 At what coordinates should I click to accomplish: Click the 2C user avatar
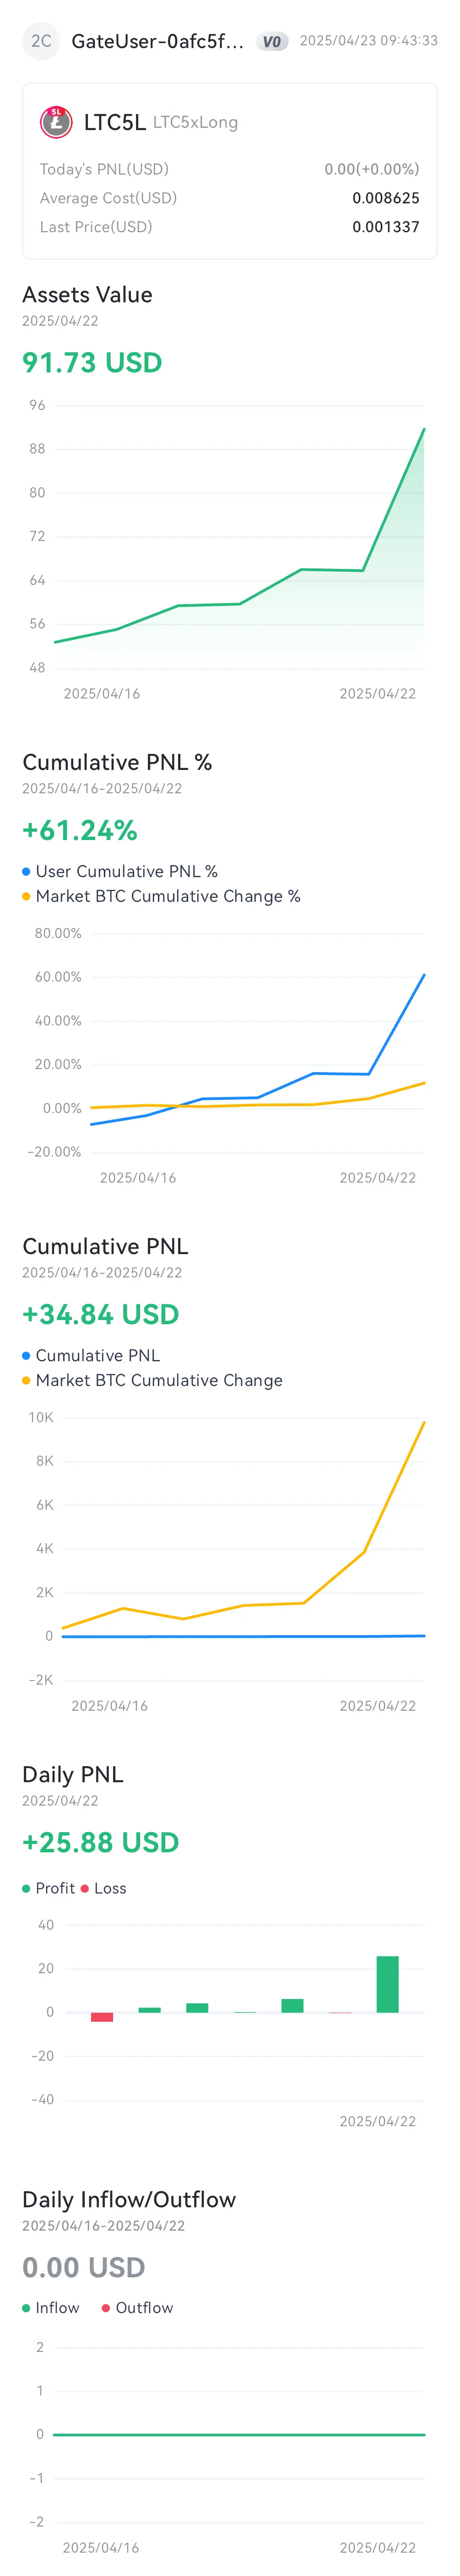click(x=41, y=41)
